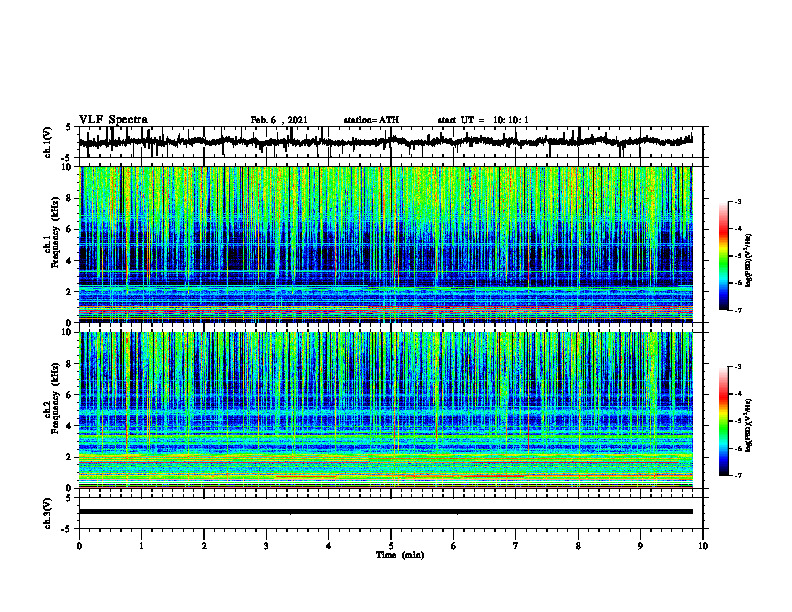Click time axis tick label "7"
The height and width of the screenshot is (612, 792).
tap(516, 546)
